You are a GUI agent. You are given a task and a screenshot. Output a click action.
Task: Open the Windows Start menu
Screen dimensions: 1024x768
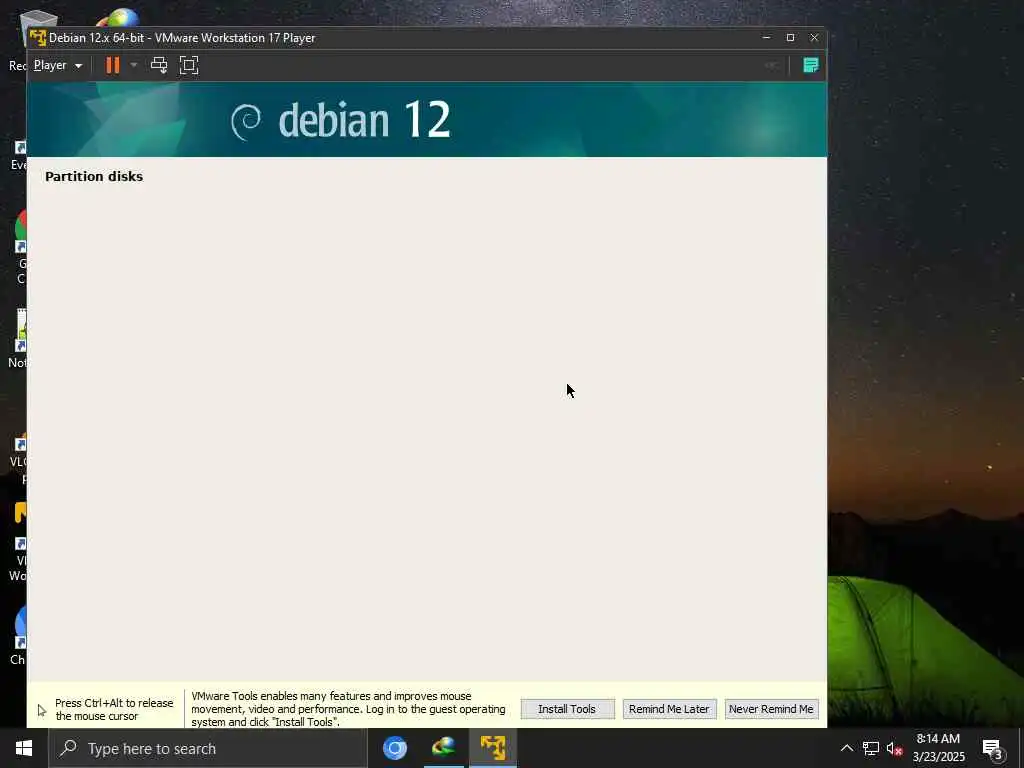coord(24,748)
